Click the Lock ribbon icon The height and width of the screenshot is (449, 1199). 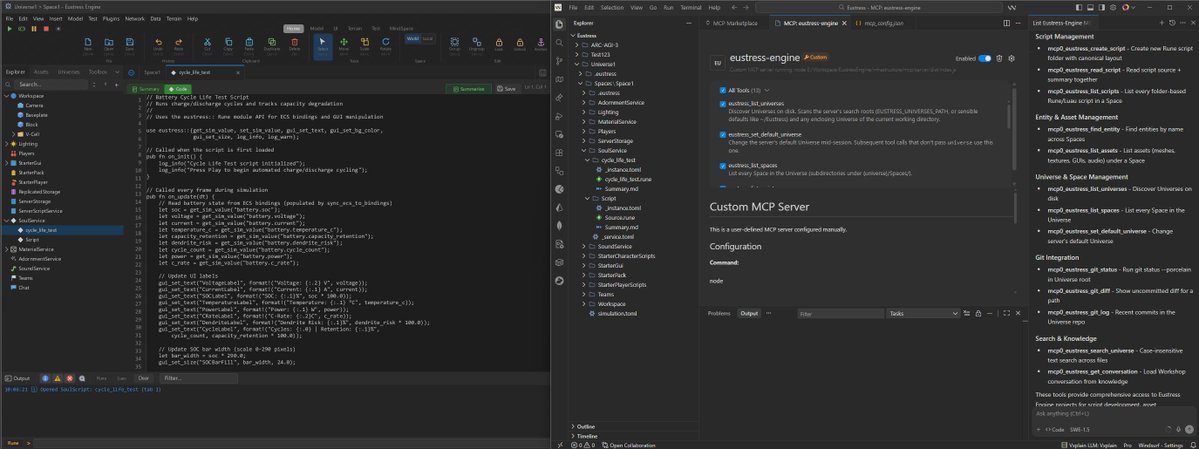499,44
